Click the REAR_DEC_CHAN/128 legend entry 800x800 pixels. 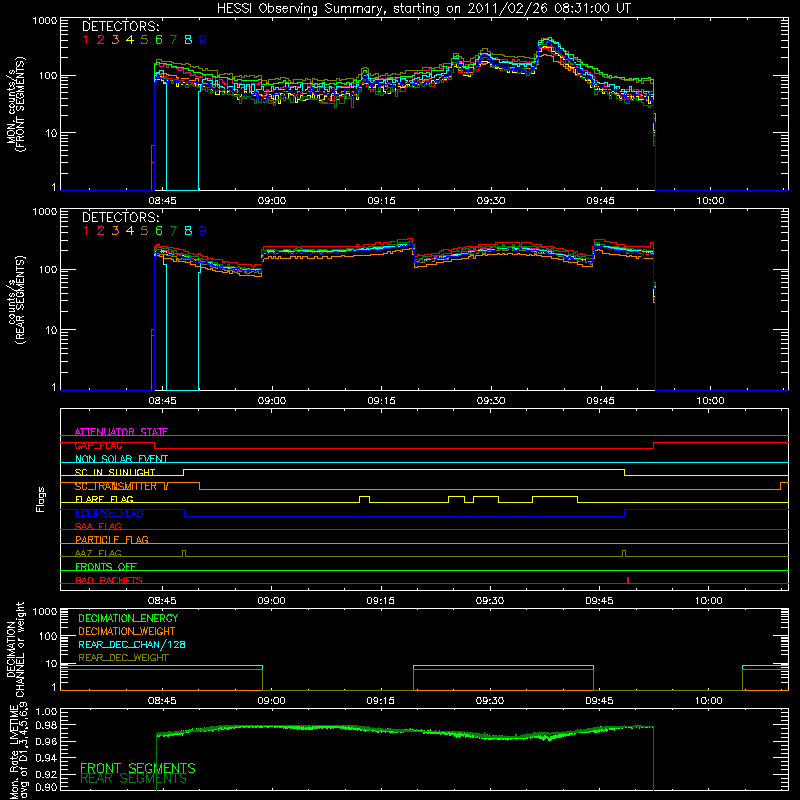point(132,645)
